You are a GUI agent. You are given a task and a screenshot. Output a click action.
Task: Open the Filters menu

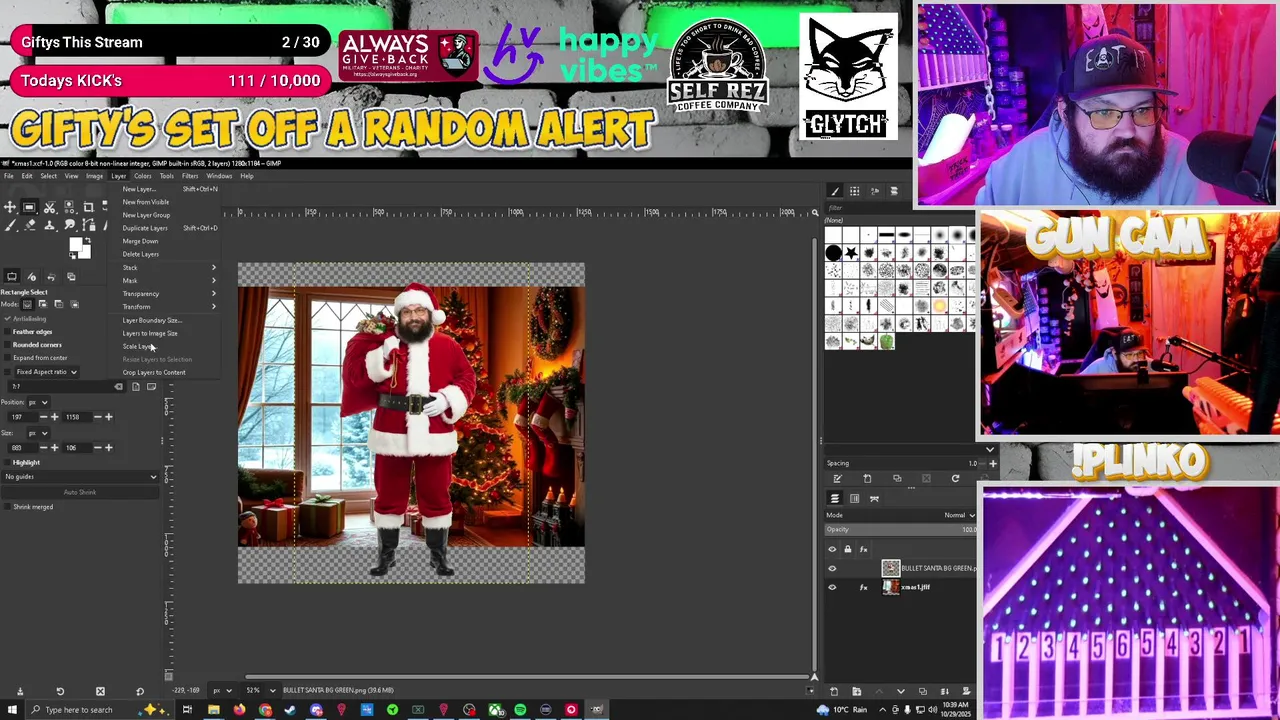190,176
